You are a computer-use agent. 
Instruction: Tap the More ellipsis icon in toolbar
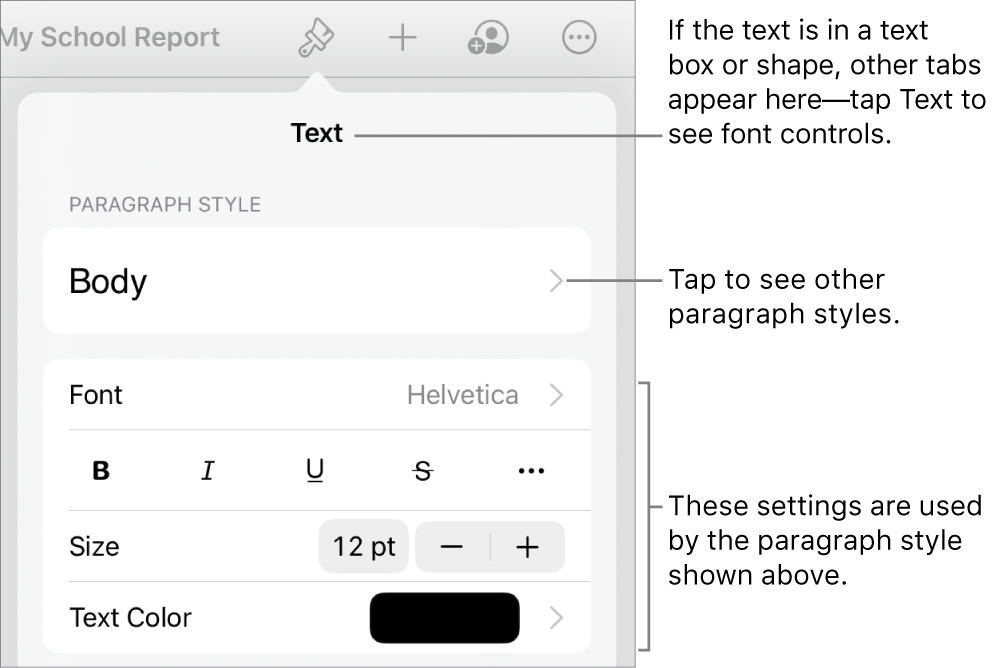577,37
